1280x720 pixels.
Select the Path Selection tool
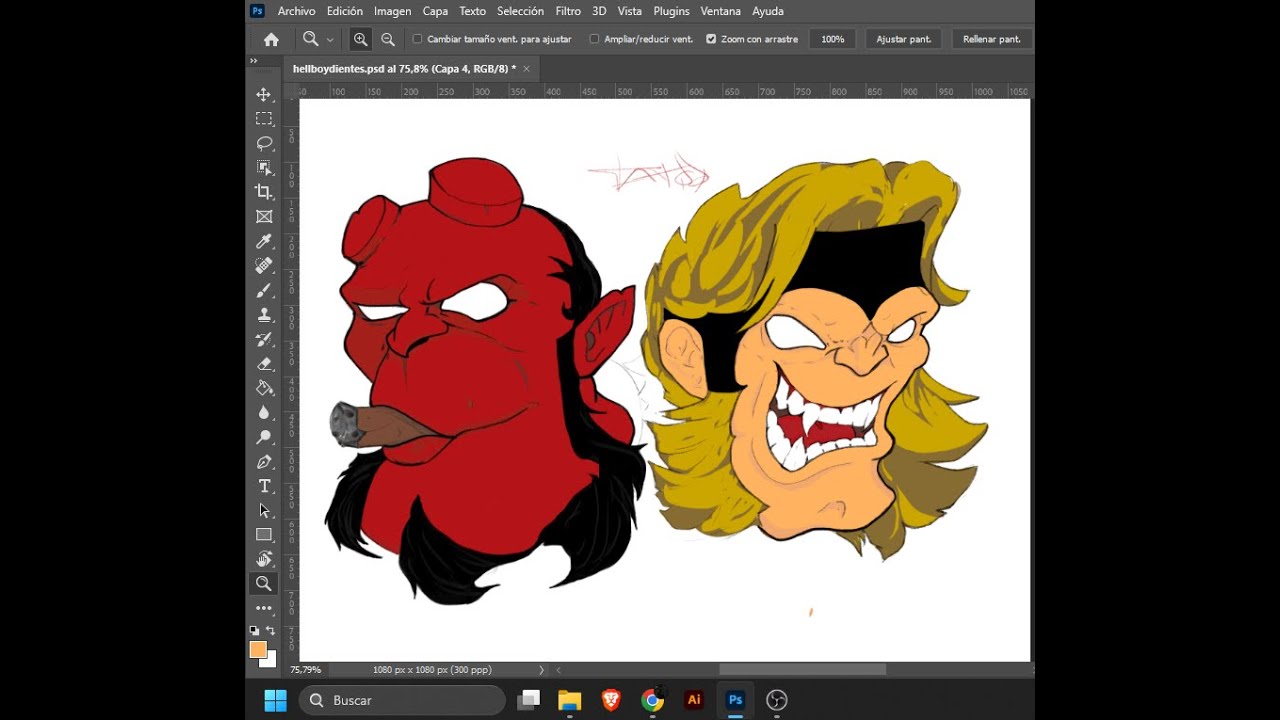(264, 510)
